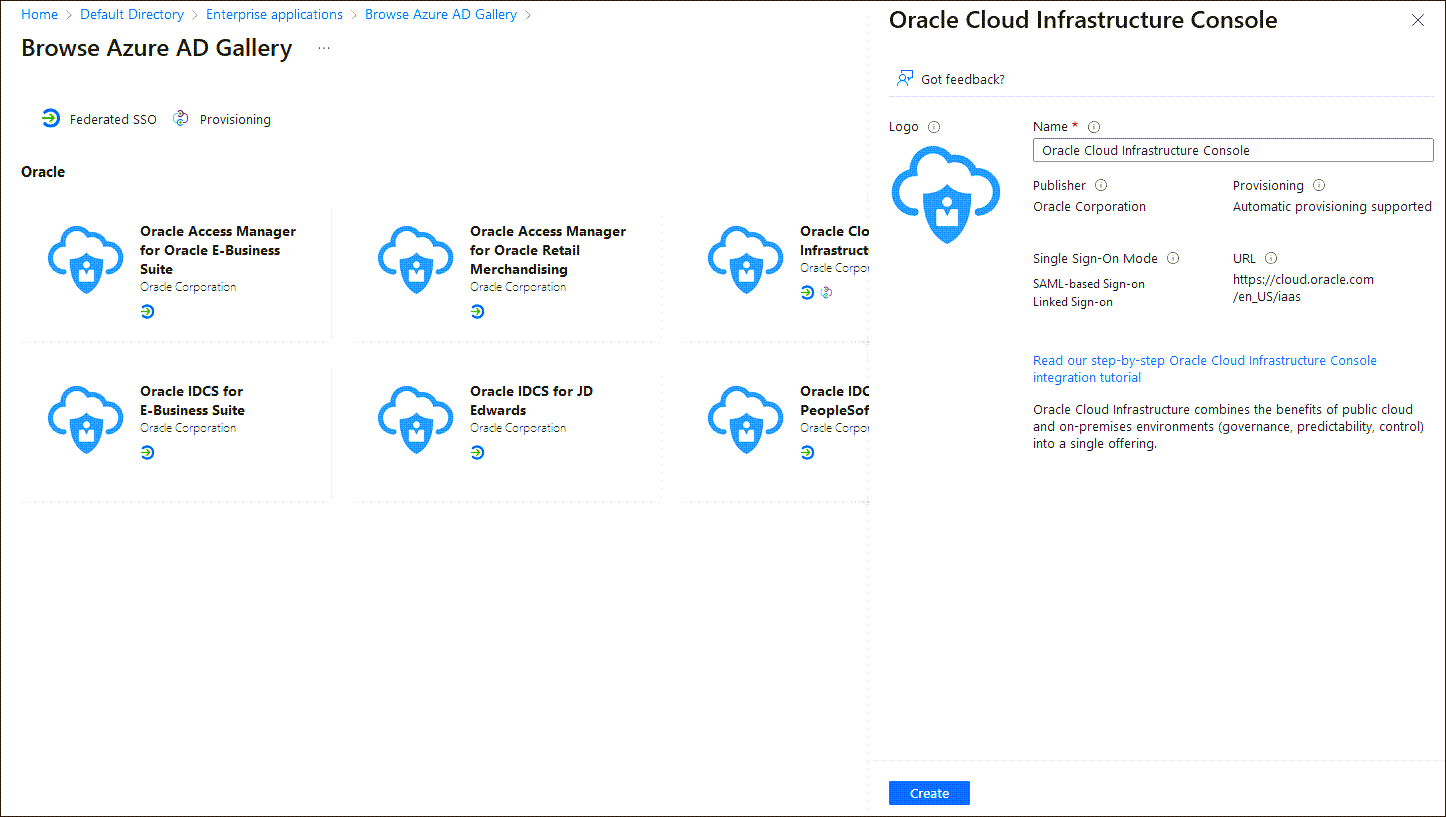Select the Provisioning filter
The height and width of the screenshot is (817, 1446).
222,119
